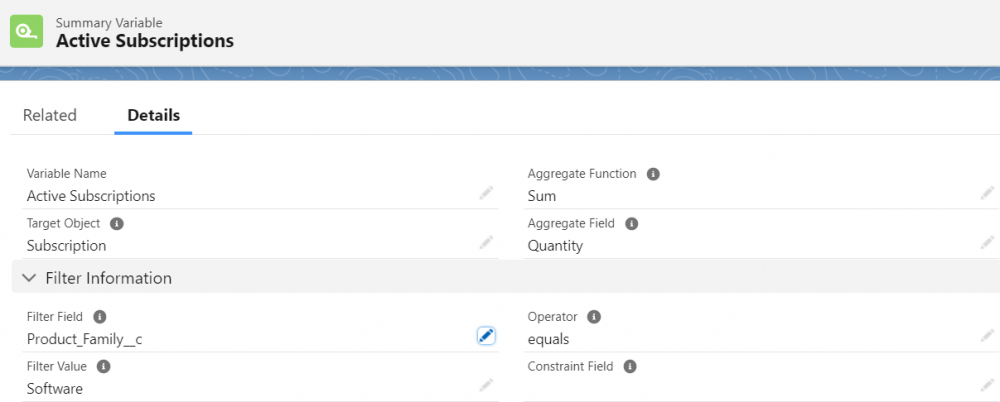This screenshot has width=1000, height=402.
Task: Click info icon next to Operator label
Action: tap(593, 317)
